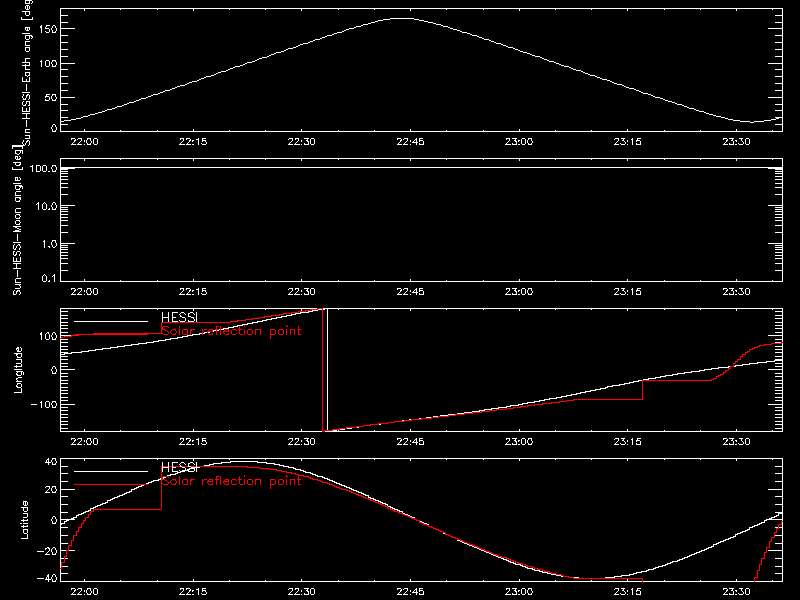Click white HESSI legend line in Latitude plot
This screenshot has height=600, width=800.
pos(111,471)
